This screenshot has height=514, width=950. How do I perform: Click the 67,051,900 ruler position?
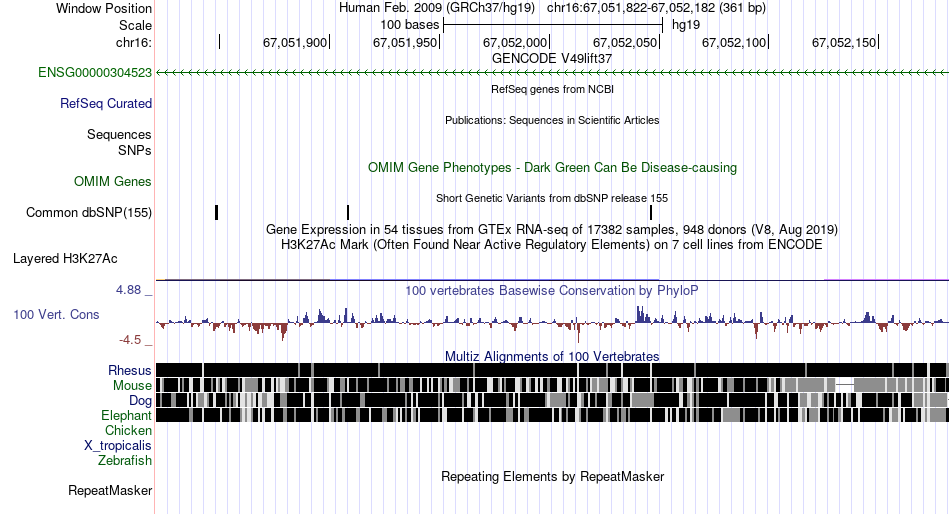tap(295, 42)
